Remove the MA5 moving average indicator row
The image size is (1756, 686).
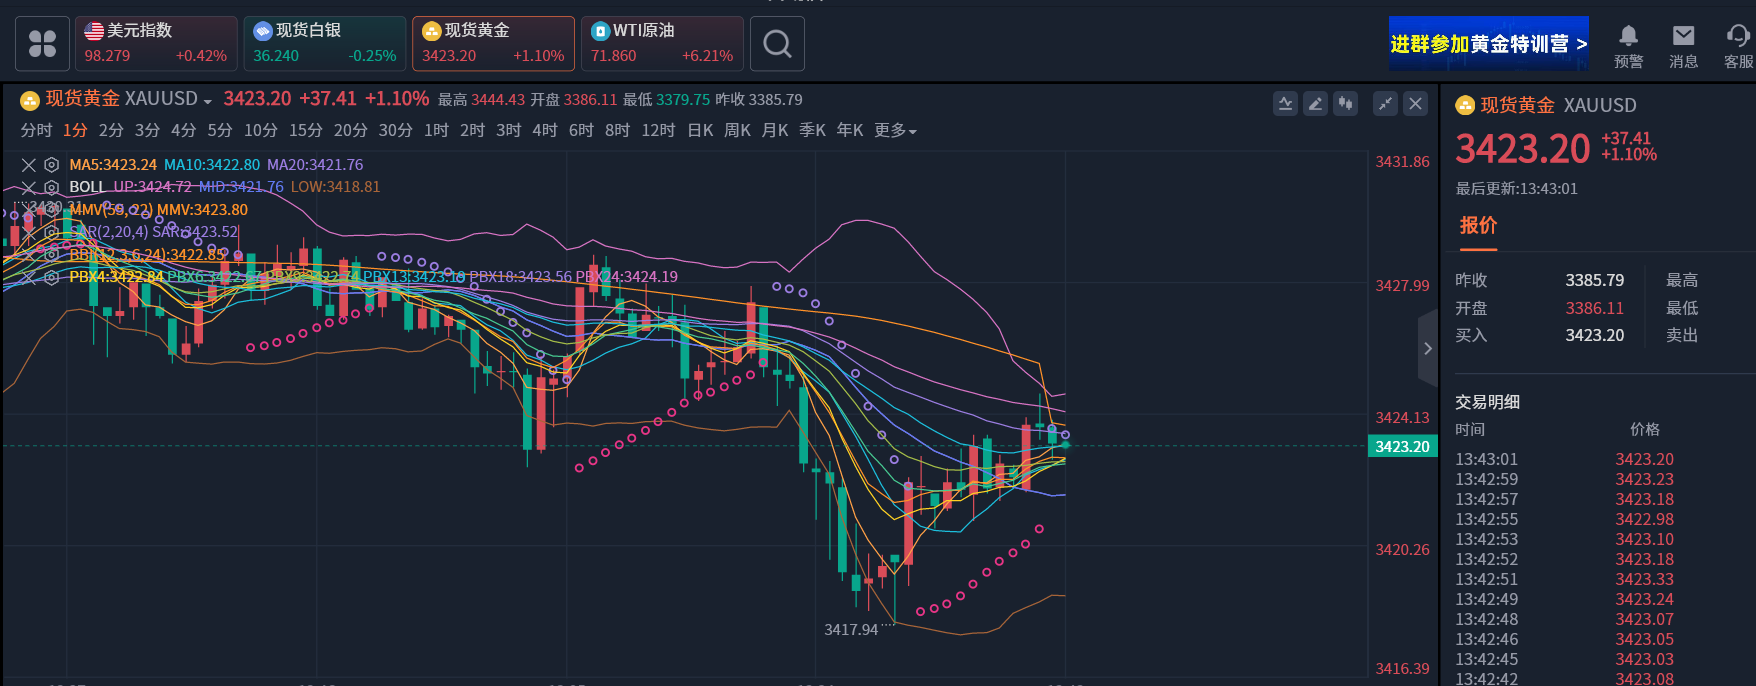[29, 165]
